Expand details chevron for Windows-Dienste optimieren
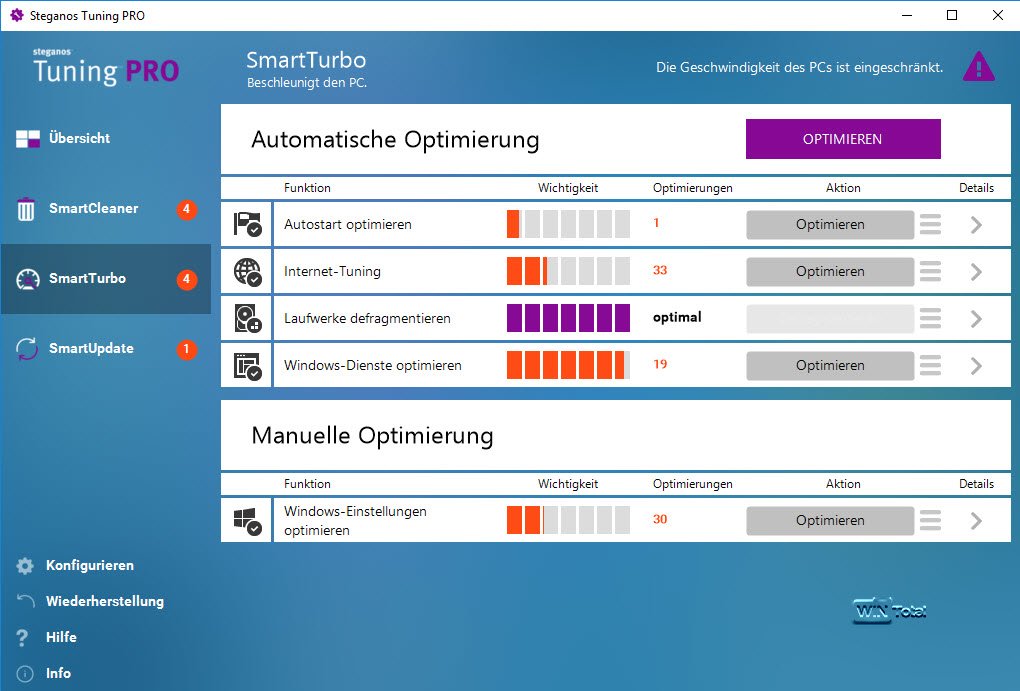The width and height of the screenshot is (1020, 691). click(976, 366)
